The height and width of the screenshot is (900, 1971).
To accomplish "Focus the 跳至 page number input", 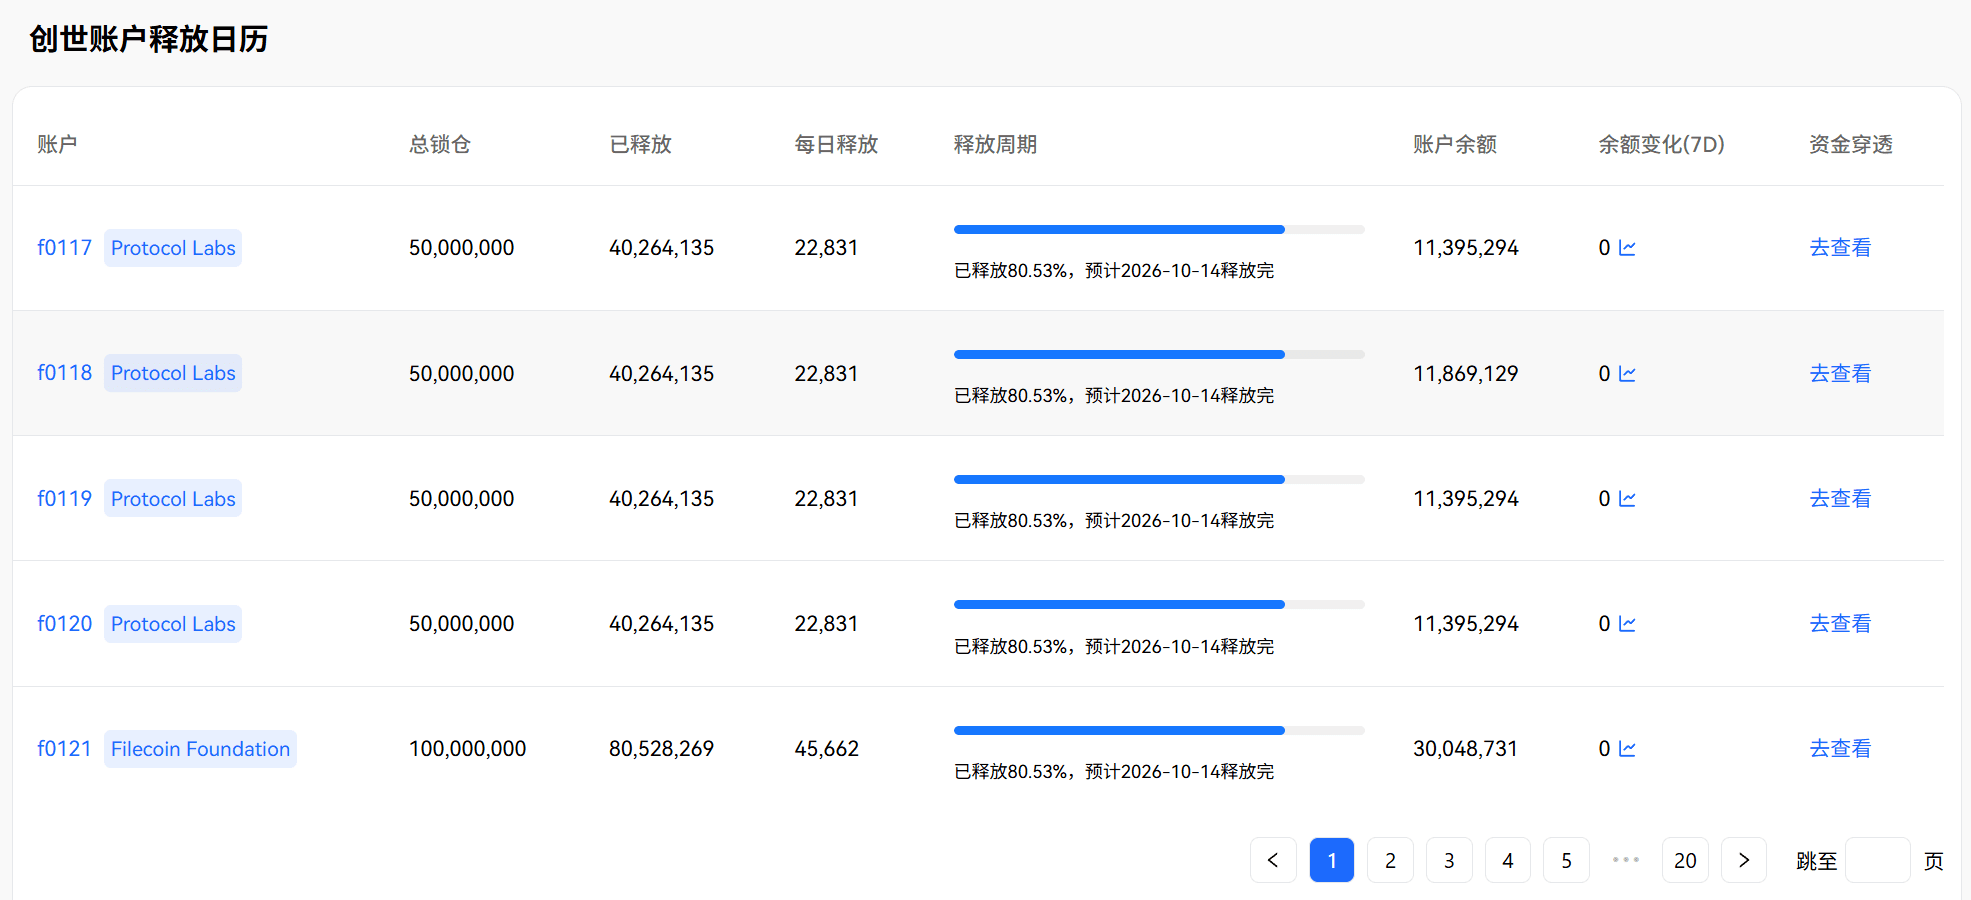I will 1877,860.
